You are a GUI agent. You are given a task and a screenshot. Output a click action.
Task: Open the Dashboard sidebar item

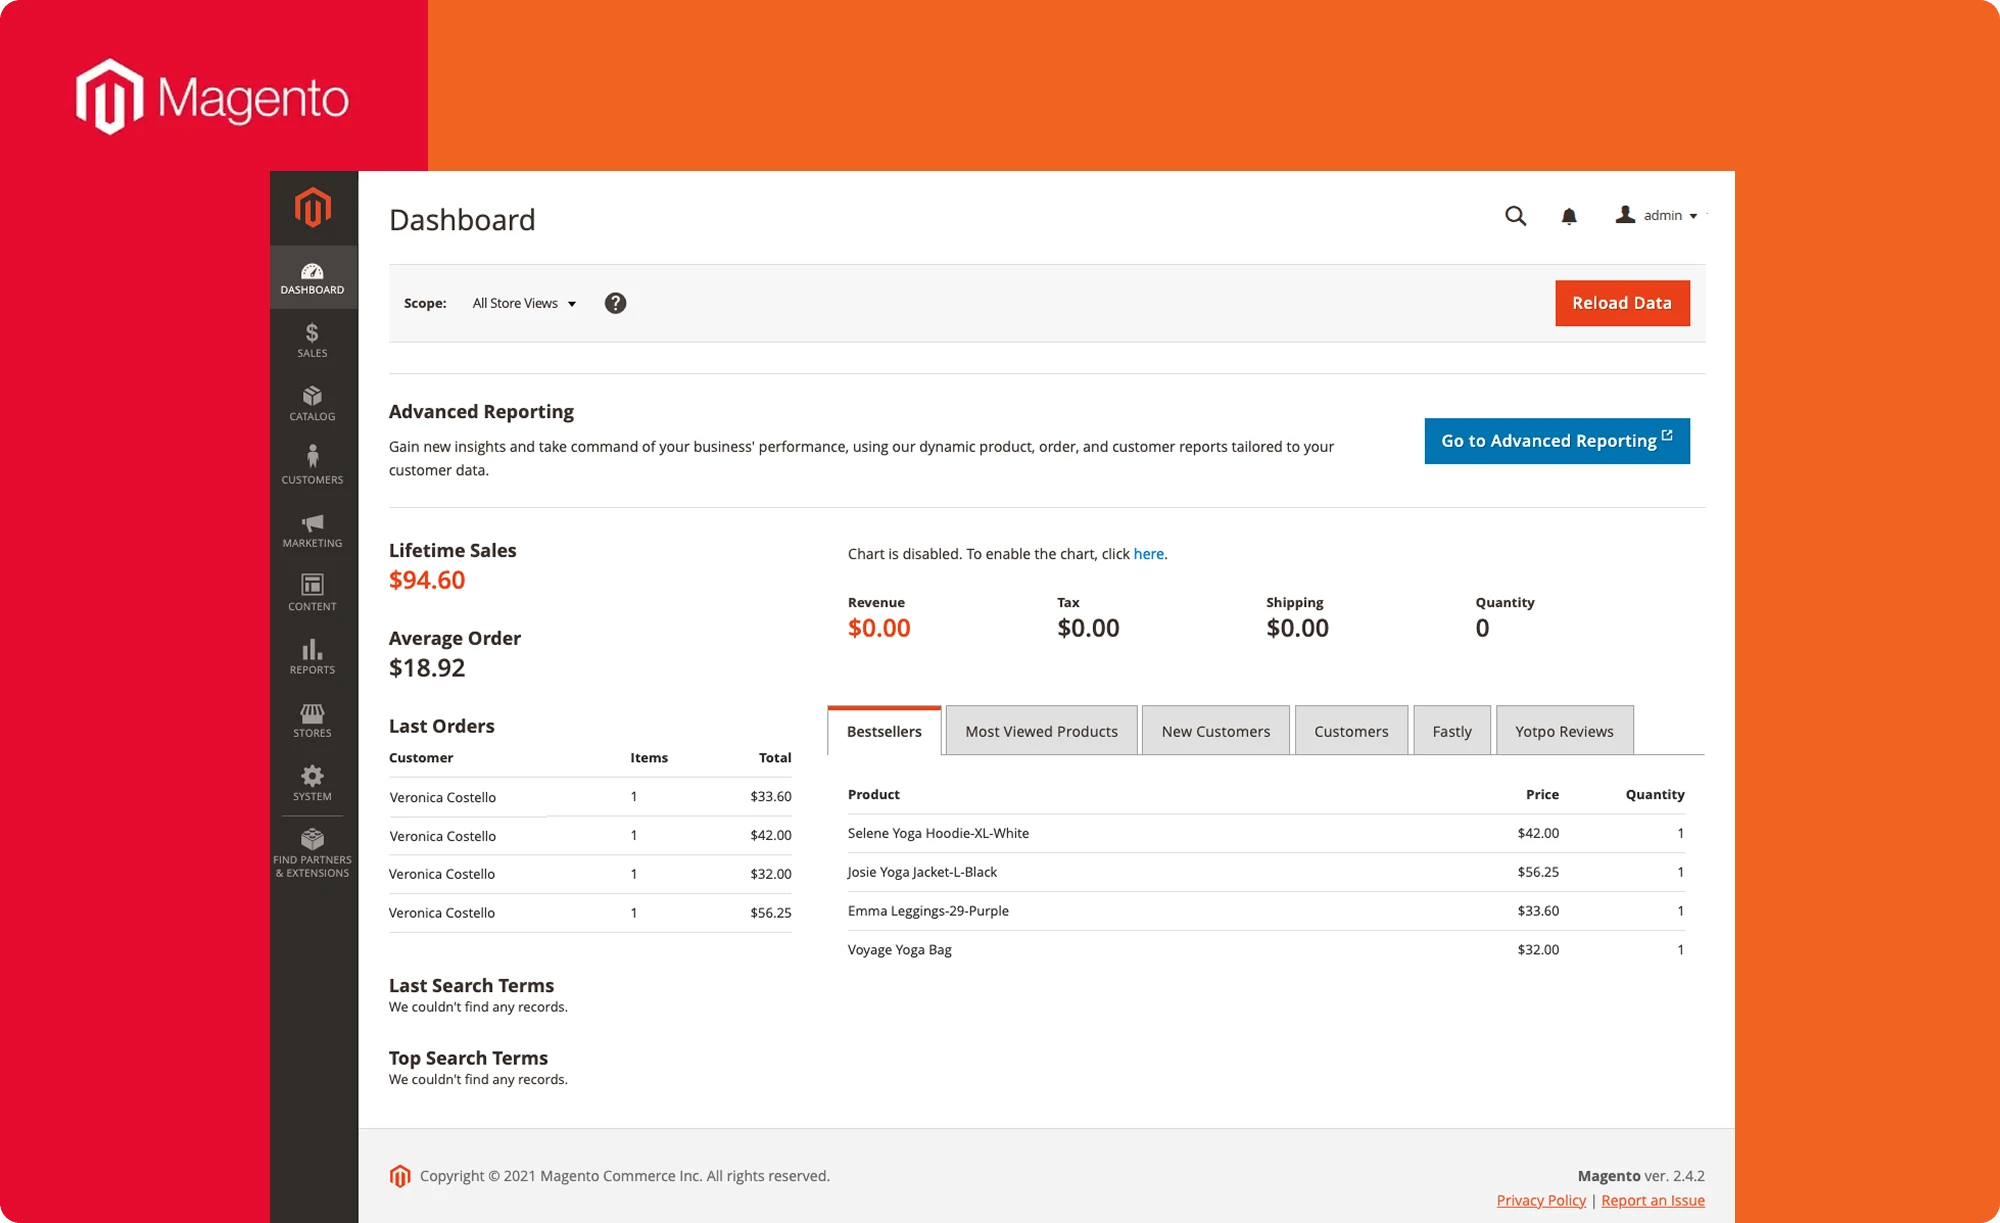[x=313, y=277]
